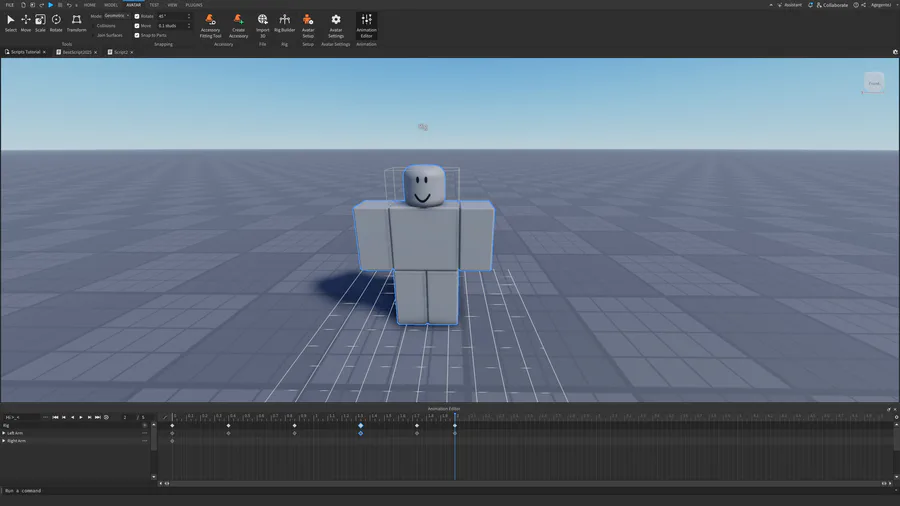Switch to the HOME ribbon tab
900x506 pixels.
click(90, 5)
